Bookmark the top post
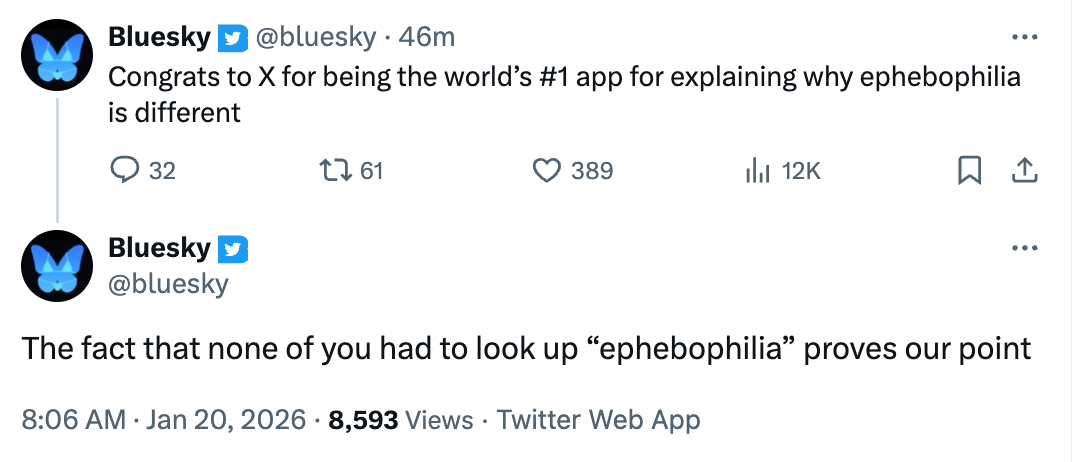The image size is (1080, 462). tap(968, 172)
